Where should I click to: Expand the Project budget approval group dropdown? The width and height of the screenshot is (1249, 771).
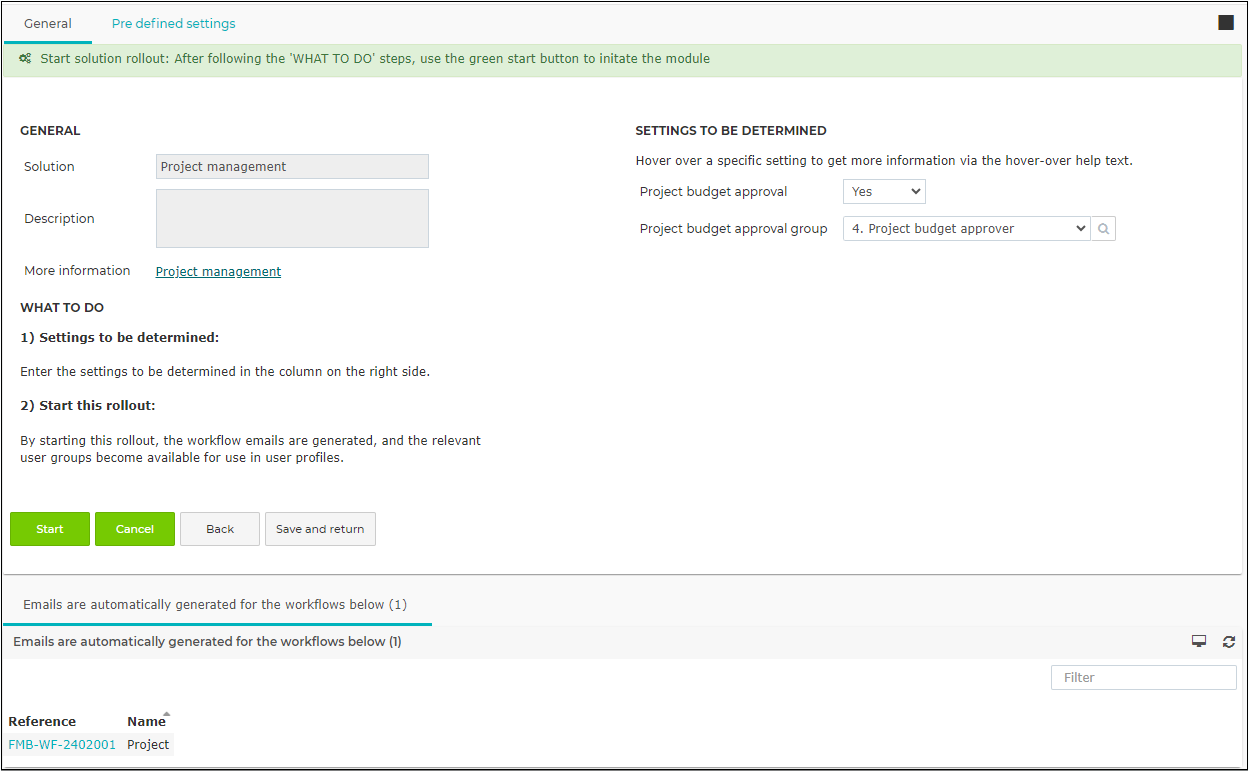tap(966, 229)
